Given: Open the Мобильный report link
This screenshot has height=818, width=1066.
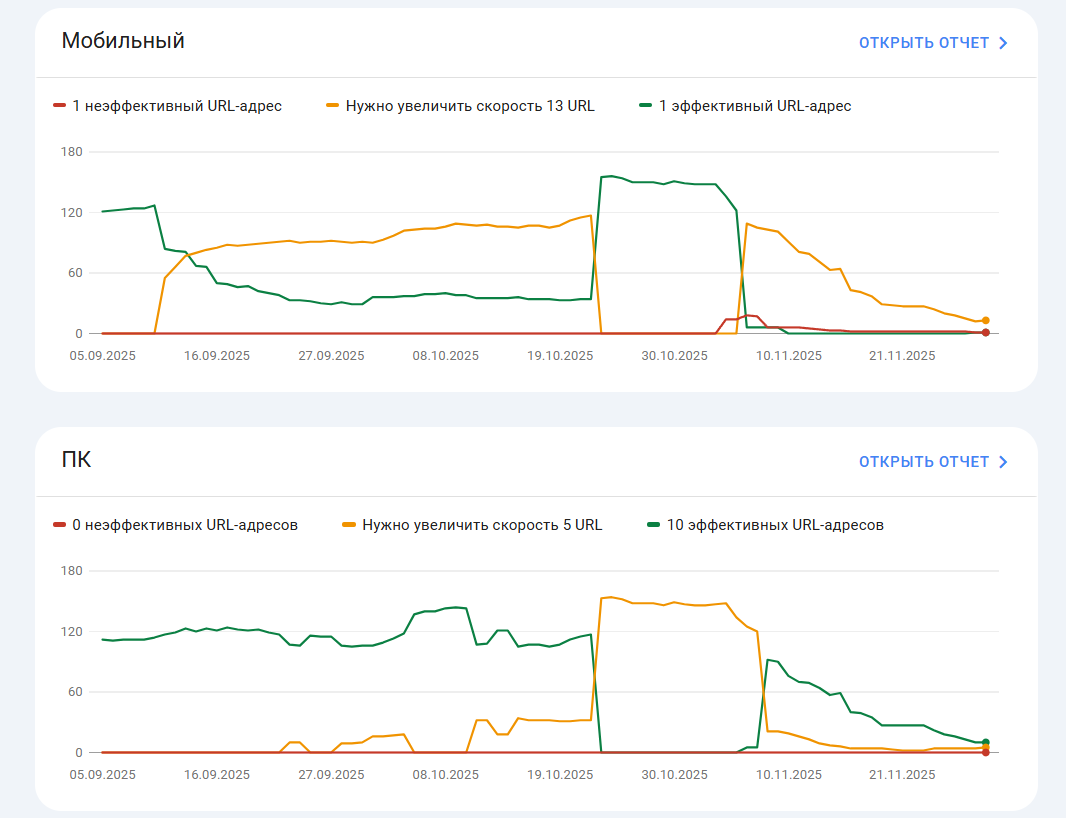Looking at the screenshot, I should [x=933, y=43].
